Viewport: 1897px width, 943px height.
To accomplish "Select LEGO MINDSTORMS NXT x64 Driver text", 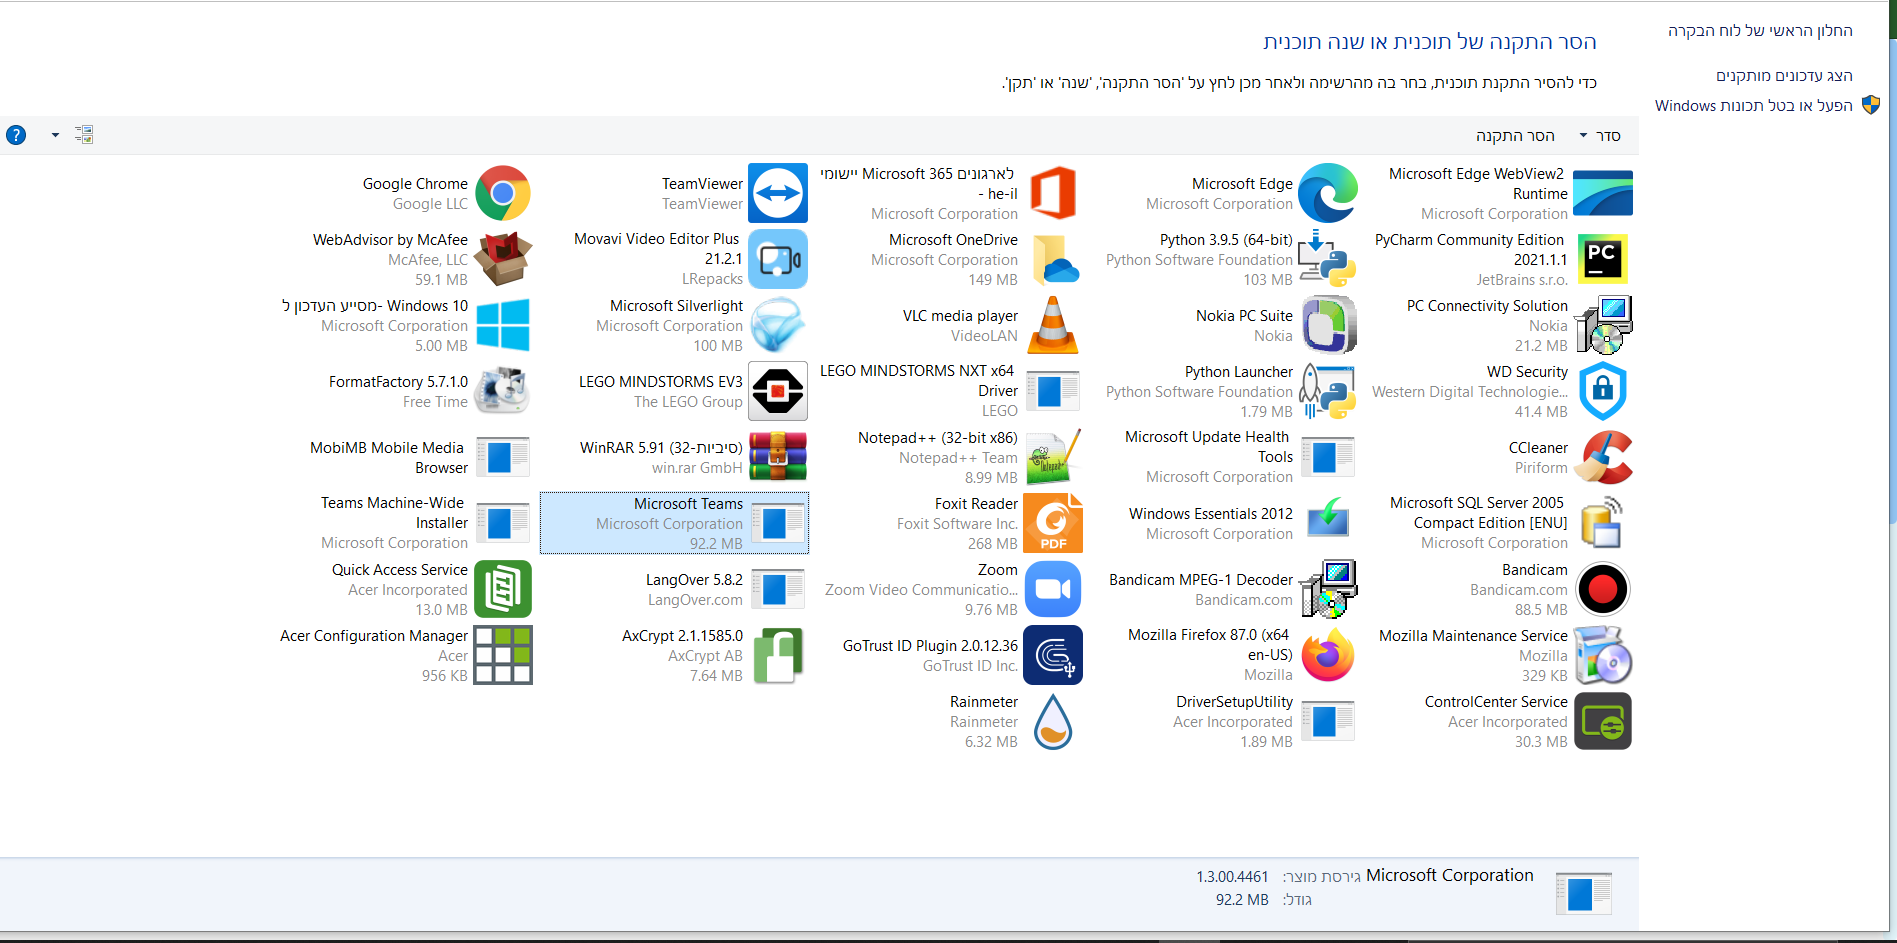I will [x=919, y=380].
